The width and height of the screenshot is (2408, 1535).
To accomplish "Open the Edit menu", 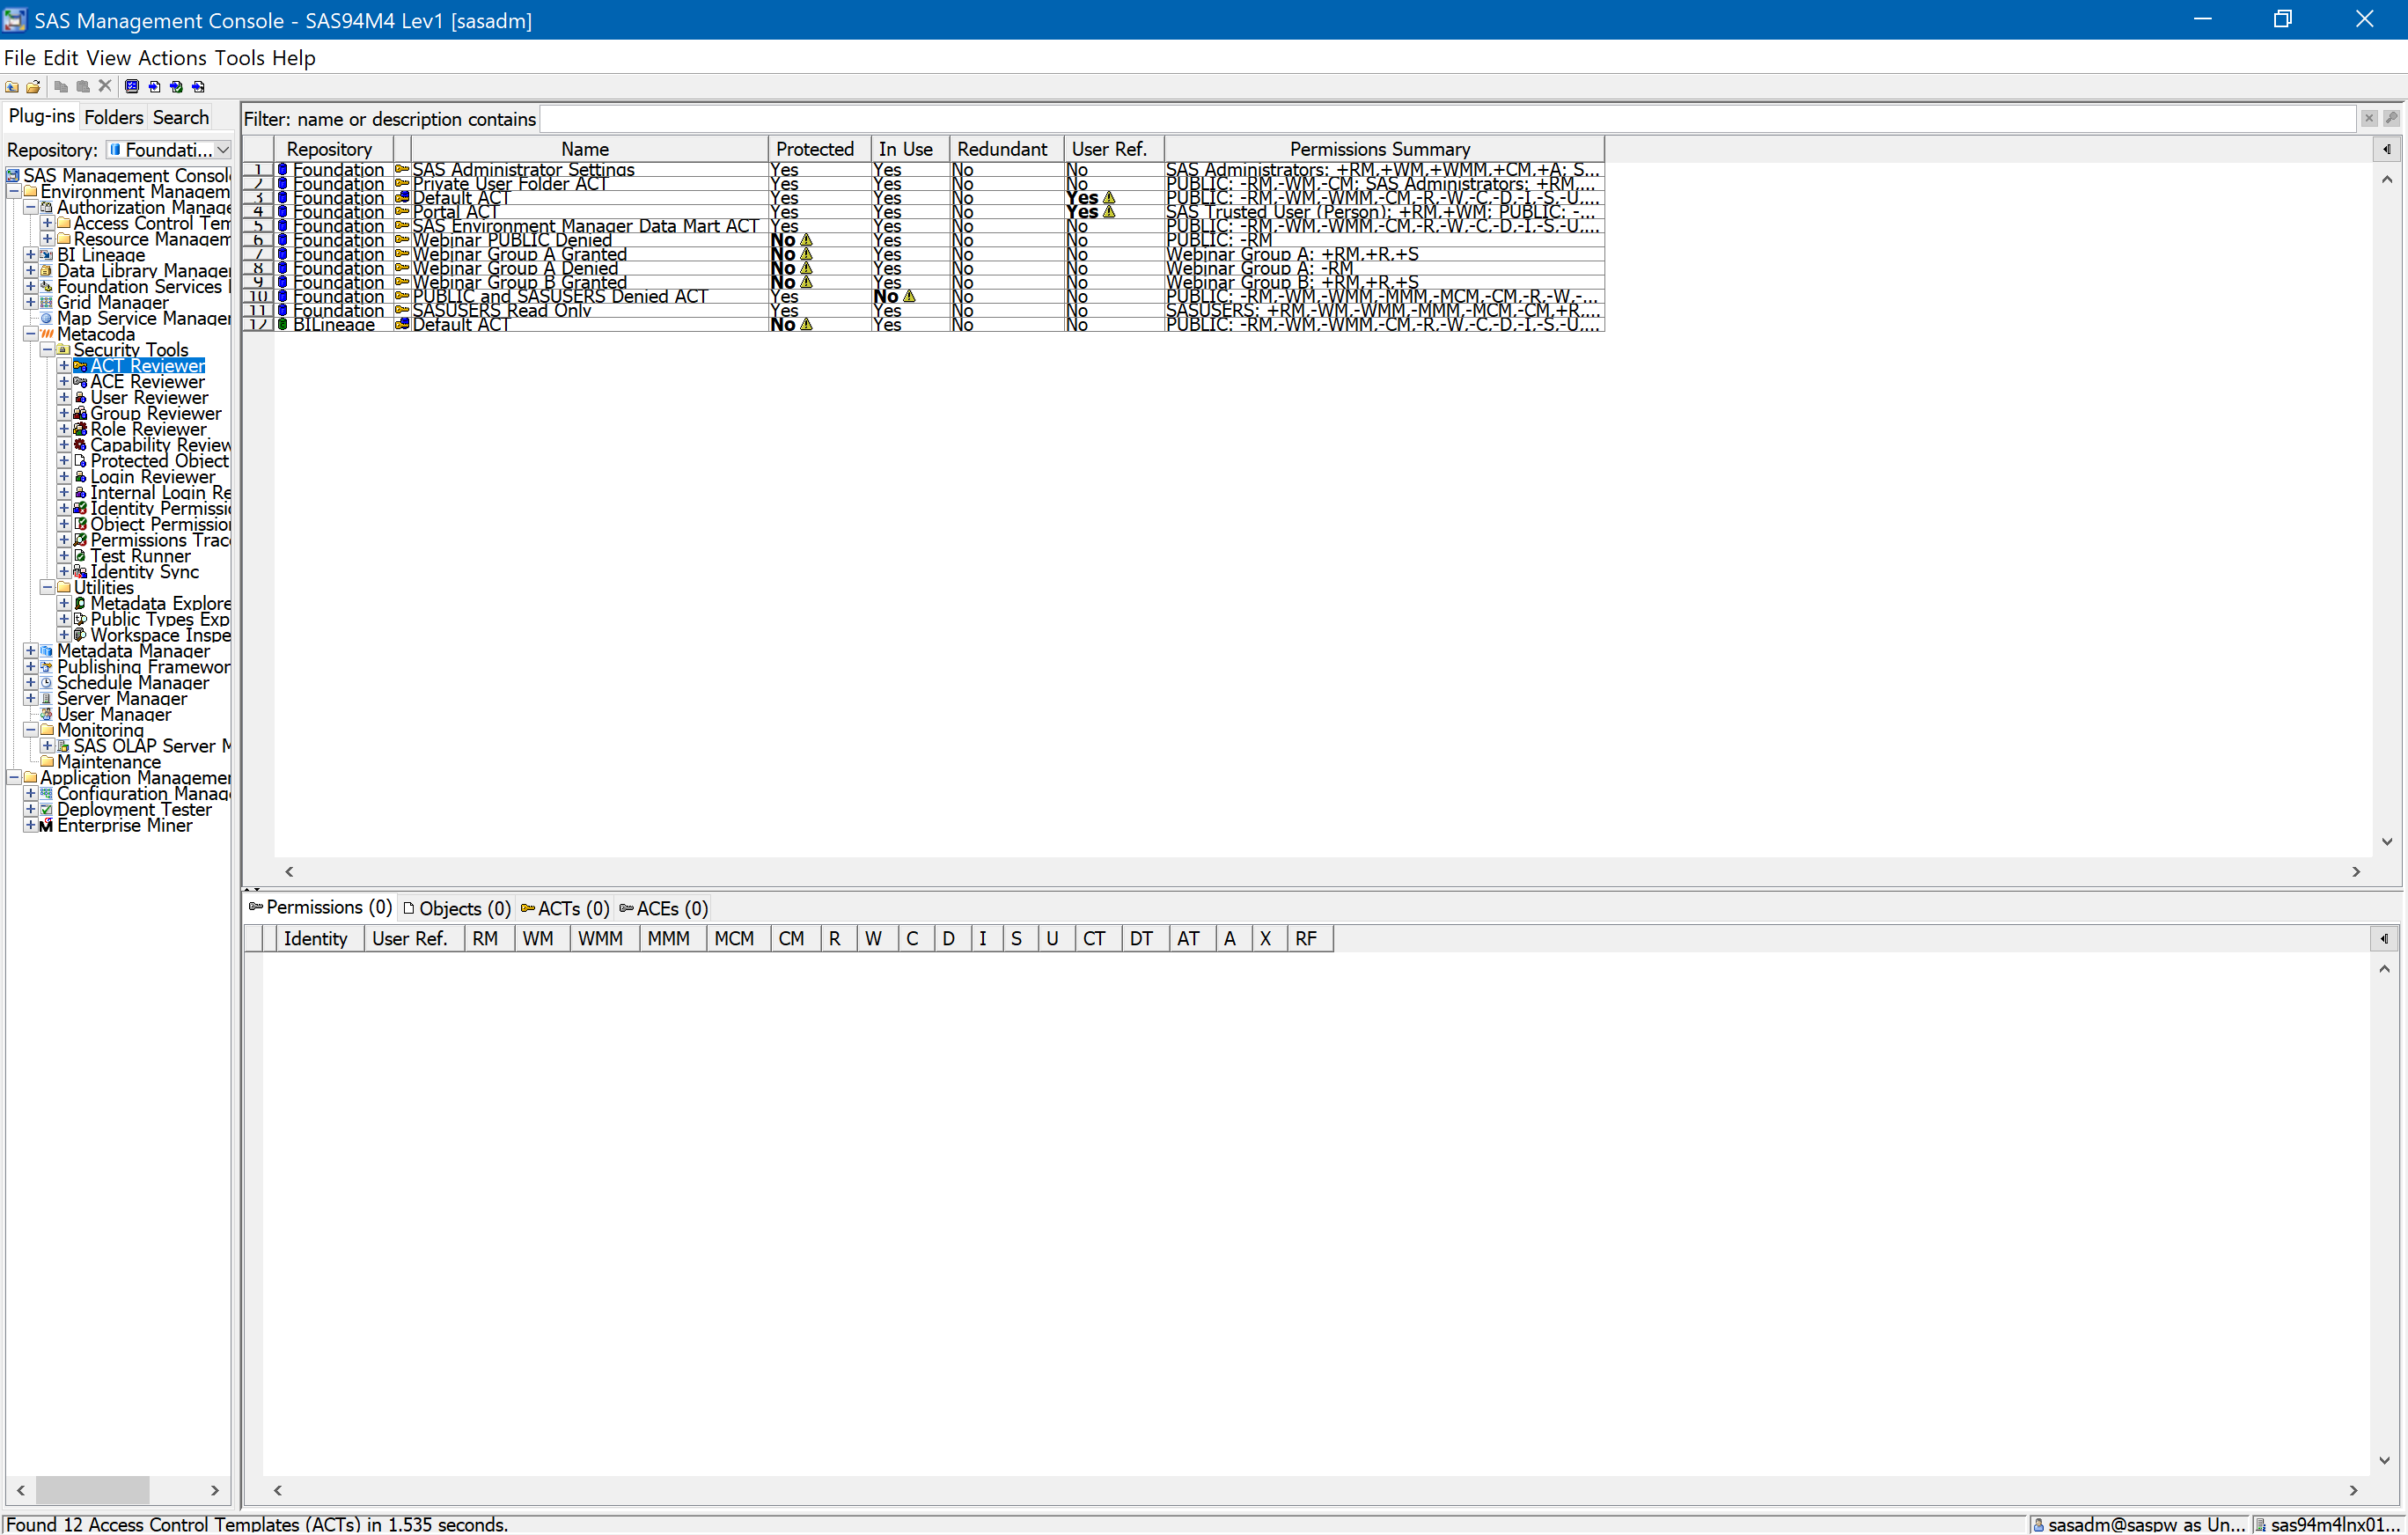I will pos(61,58).
